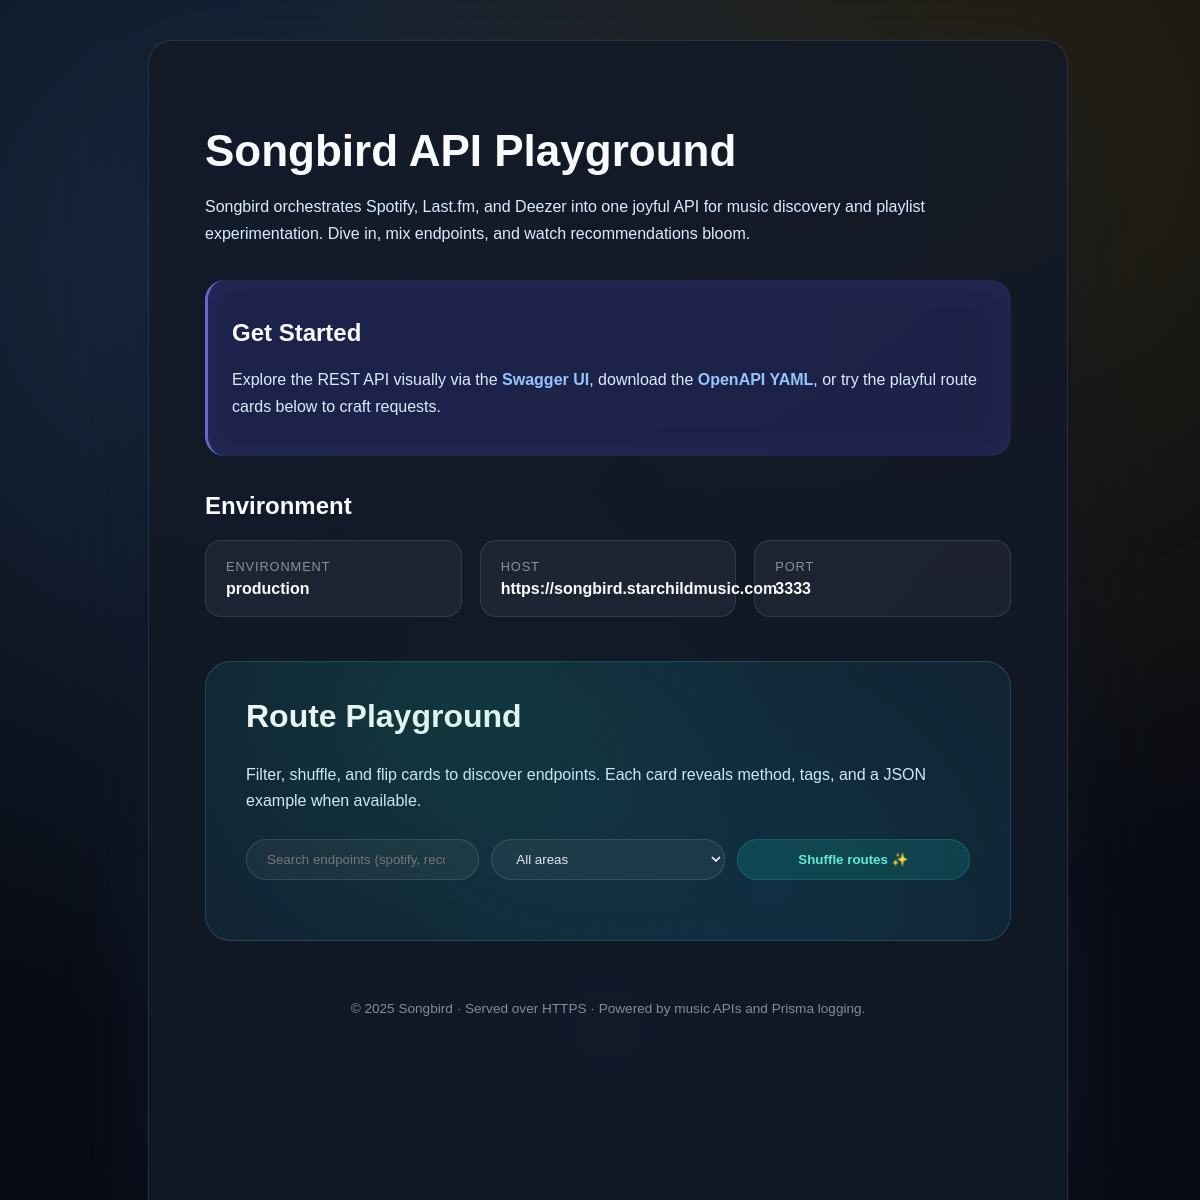The width and height of the screenshot is (1200, 1200).
Task: Click the Songbird intro paragraph
Action: 565,220
